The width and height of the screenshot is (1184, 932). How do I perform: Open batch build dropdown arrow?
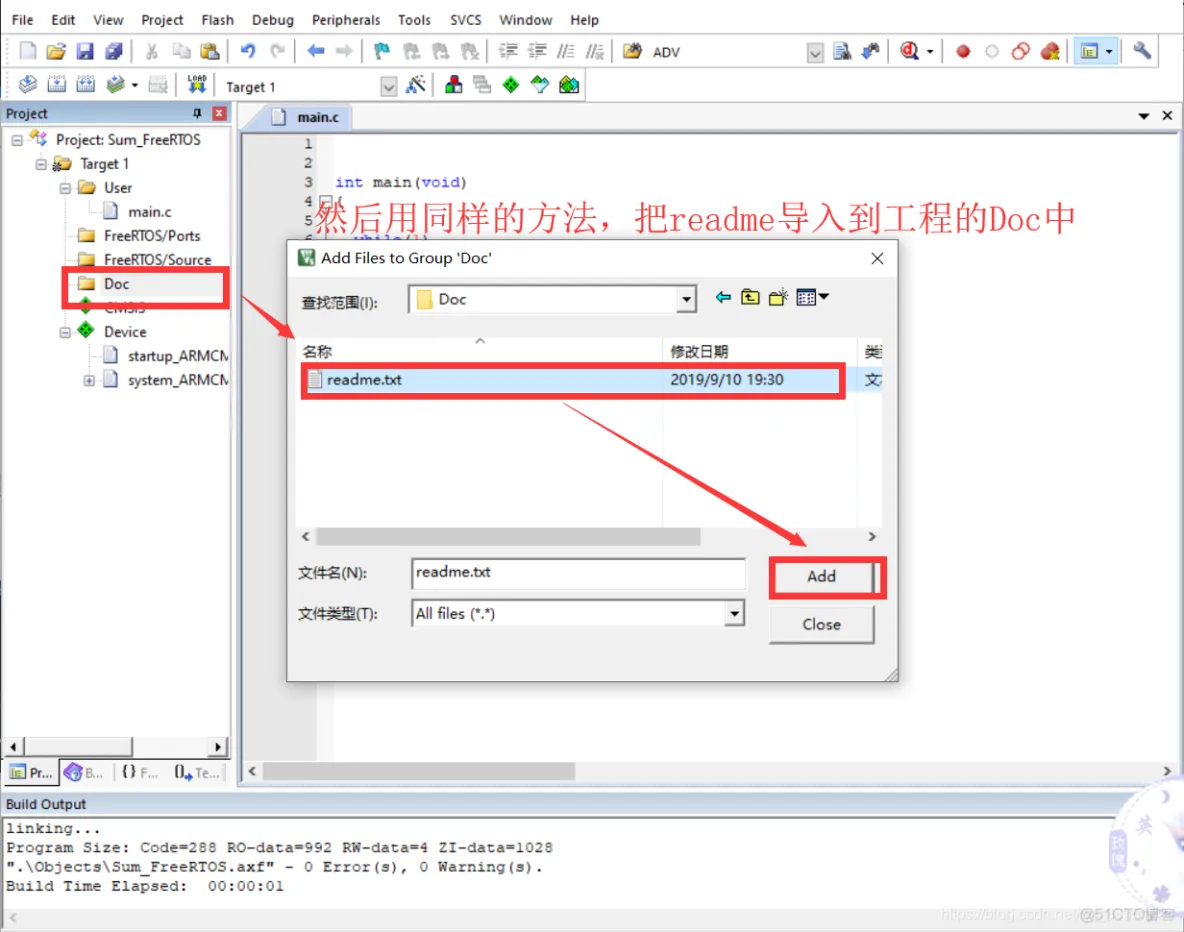[x=134, y=85]
